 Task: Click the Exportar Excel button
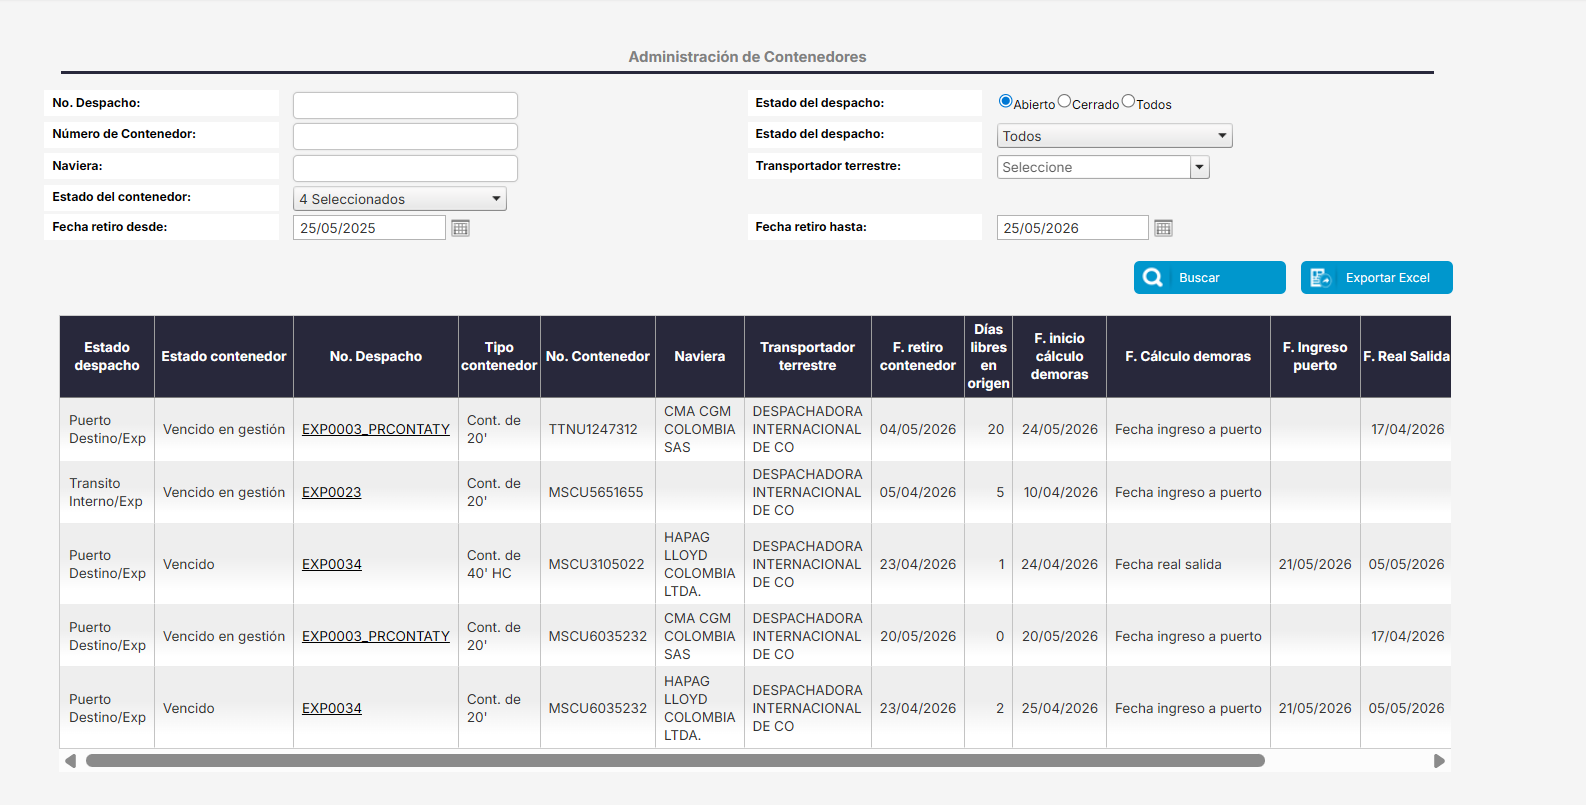1376,278
